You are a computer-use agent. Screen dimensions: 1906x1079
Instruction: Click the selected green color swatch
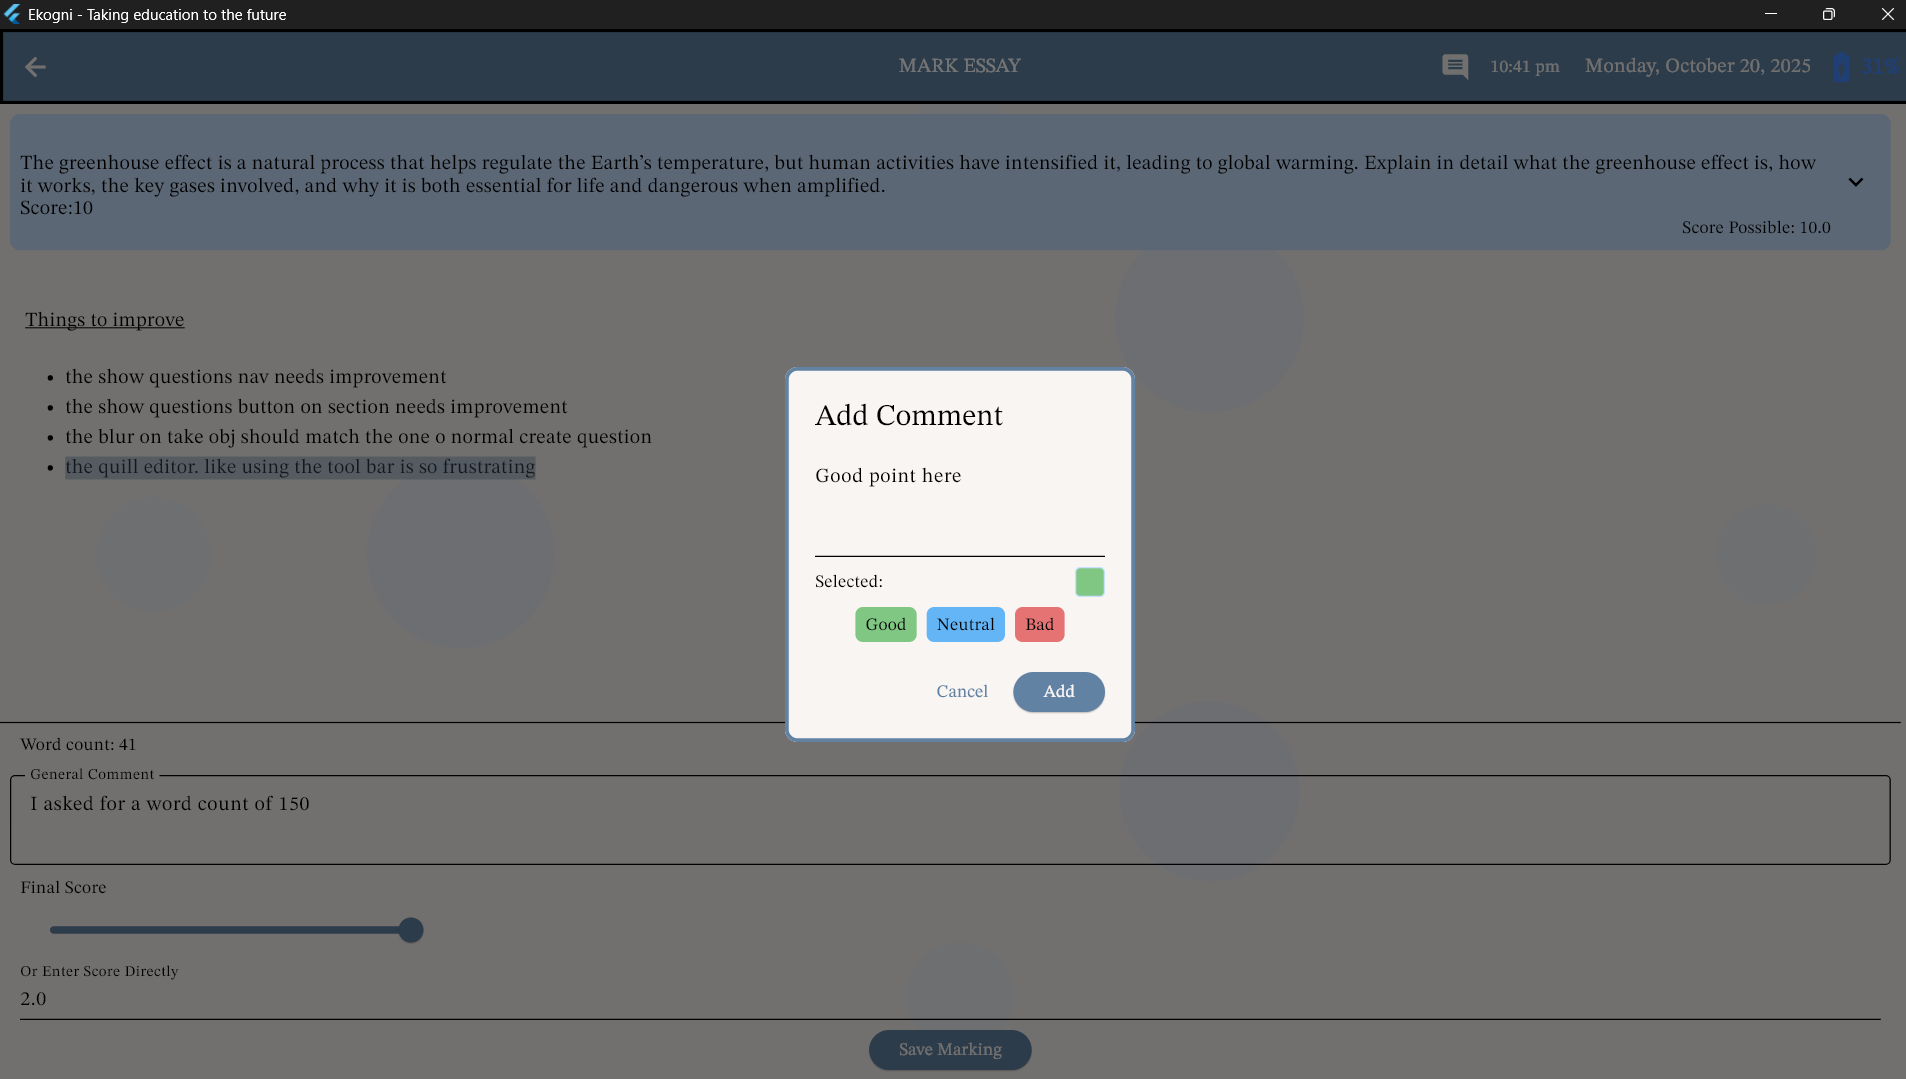pyautogui.click(x=1089, y=582)
